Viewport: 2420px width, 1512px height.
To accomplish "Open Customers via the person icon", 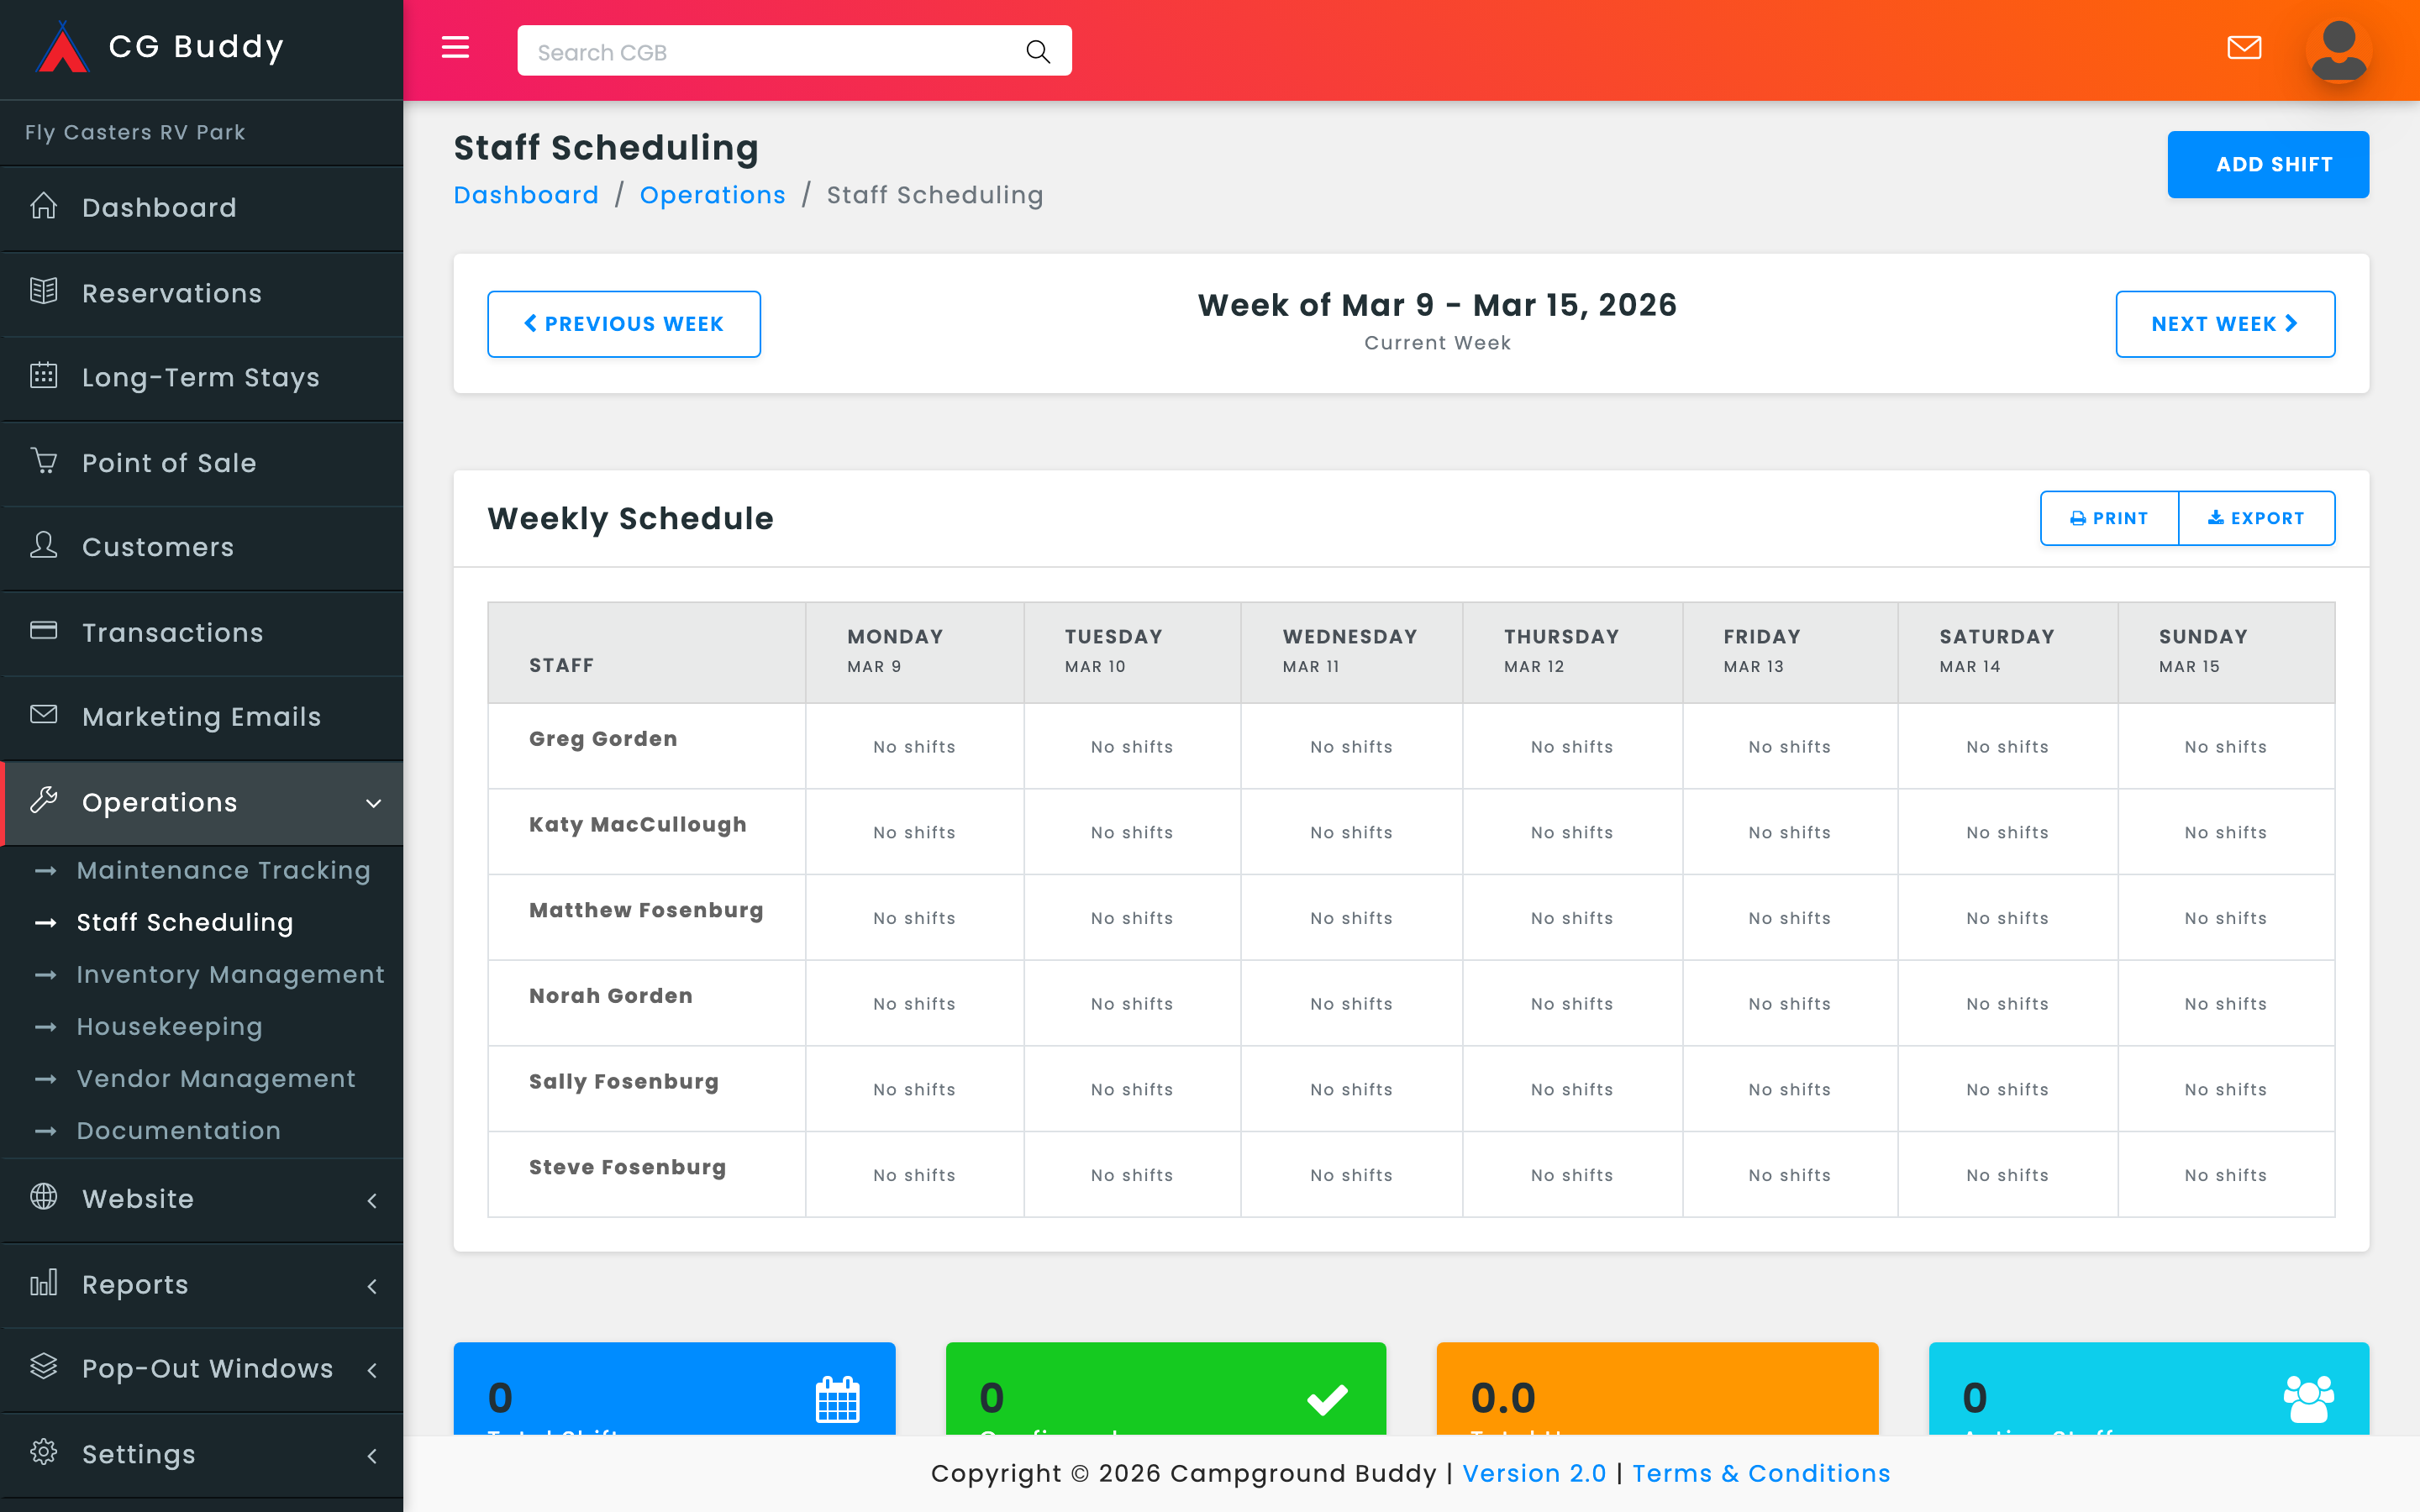I will tap(44, 546).
